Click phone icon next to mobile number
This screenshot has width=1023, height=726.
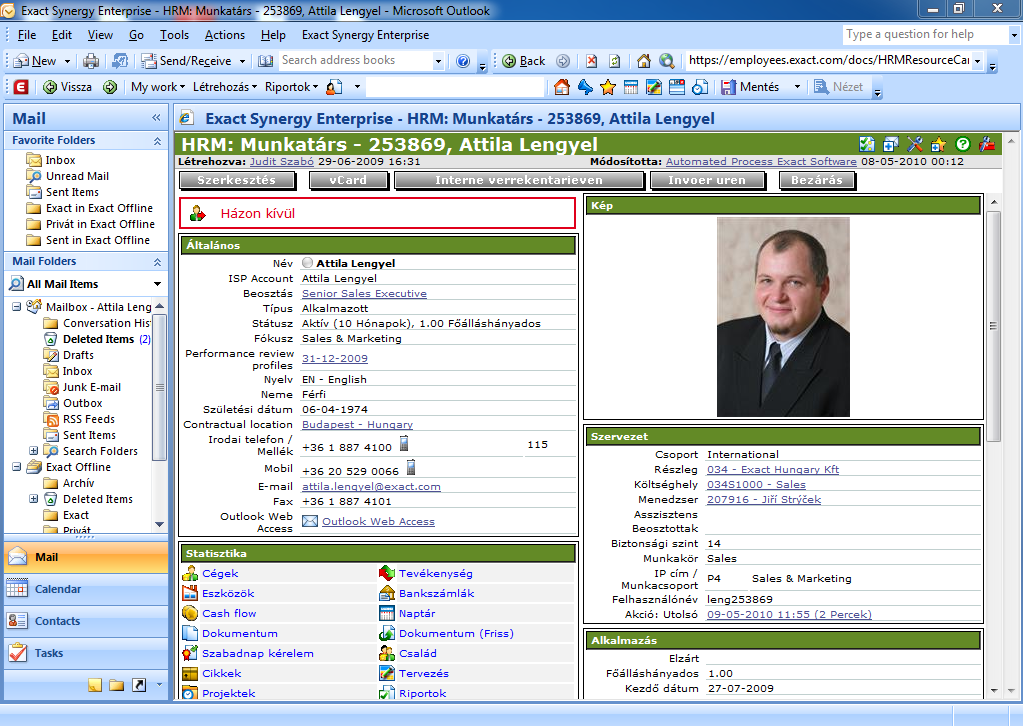click(411, 467)
